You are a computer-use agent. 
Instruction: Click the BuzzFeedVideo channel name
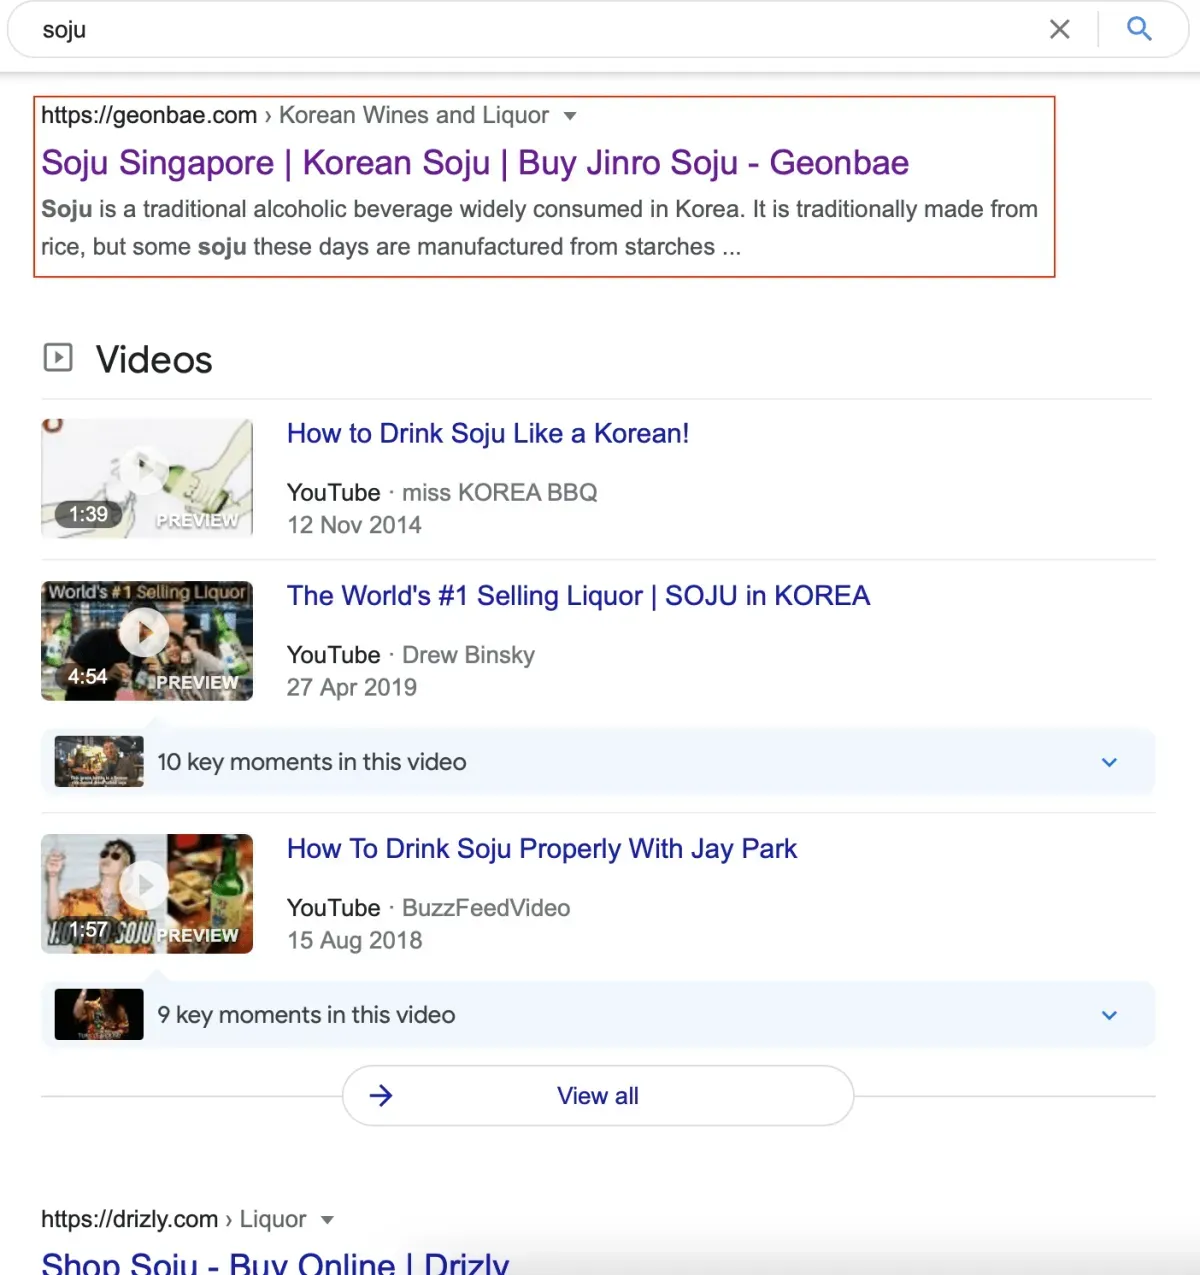click(x=486, y=908)
